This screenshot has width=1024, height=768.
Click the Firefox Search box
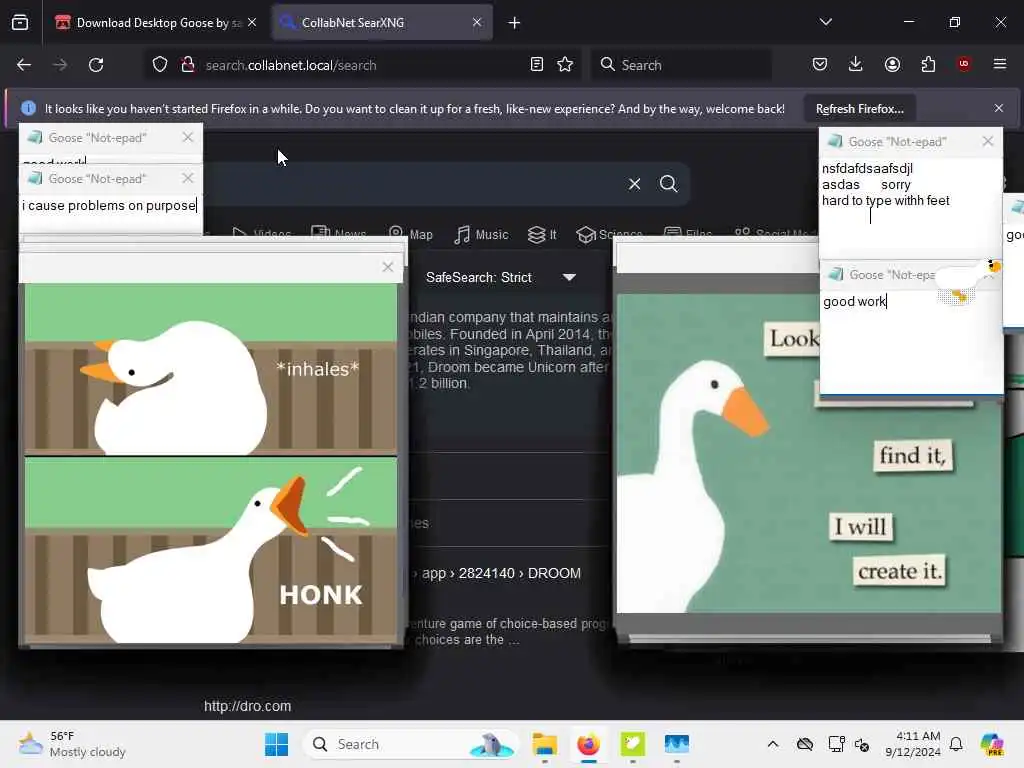coord(681,65)
